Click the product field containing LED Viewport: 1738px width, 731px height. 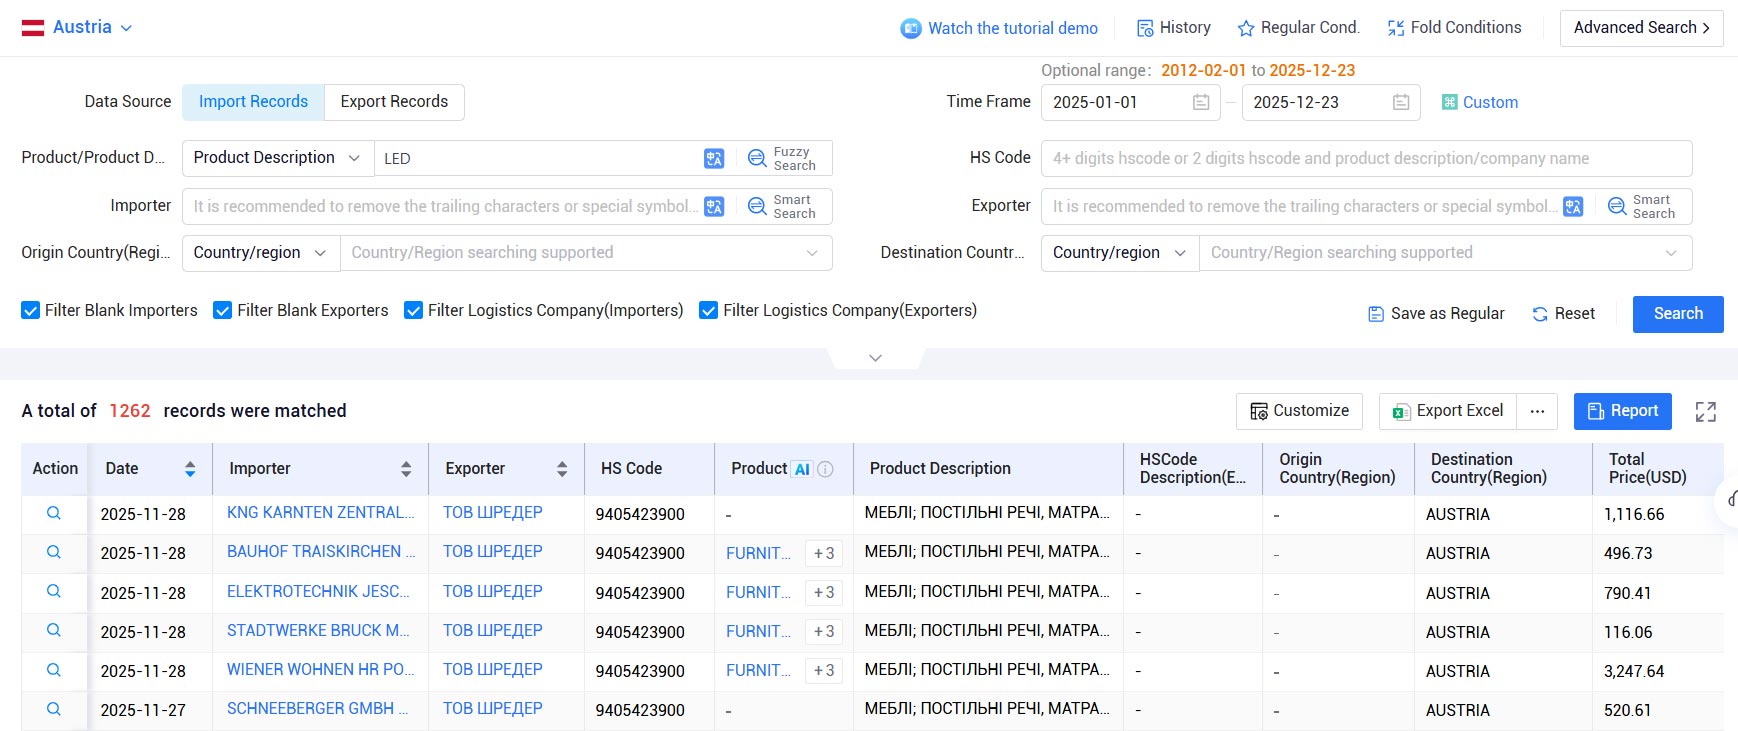pos(537,158)
